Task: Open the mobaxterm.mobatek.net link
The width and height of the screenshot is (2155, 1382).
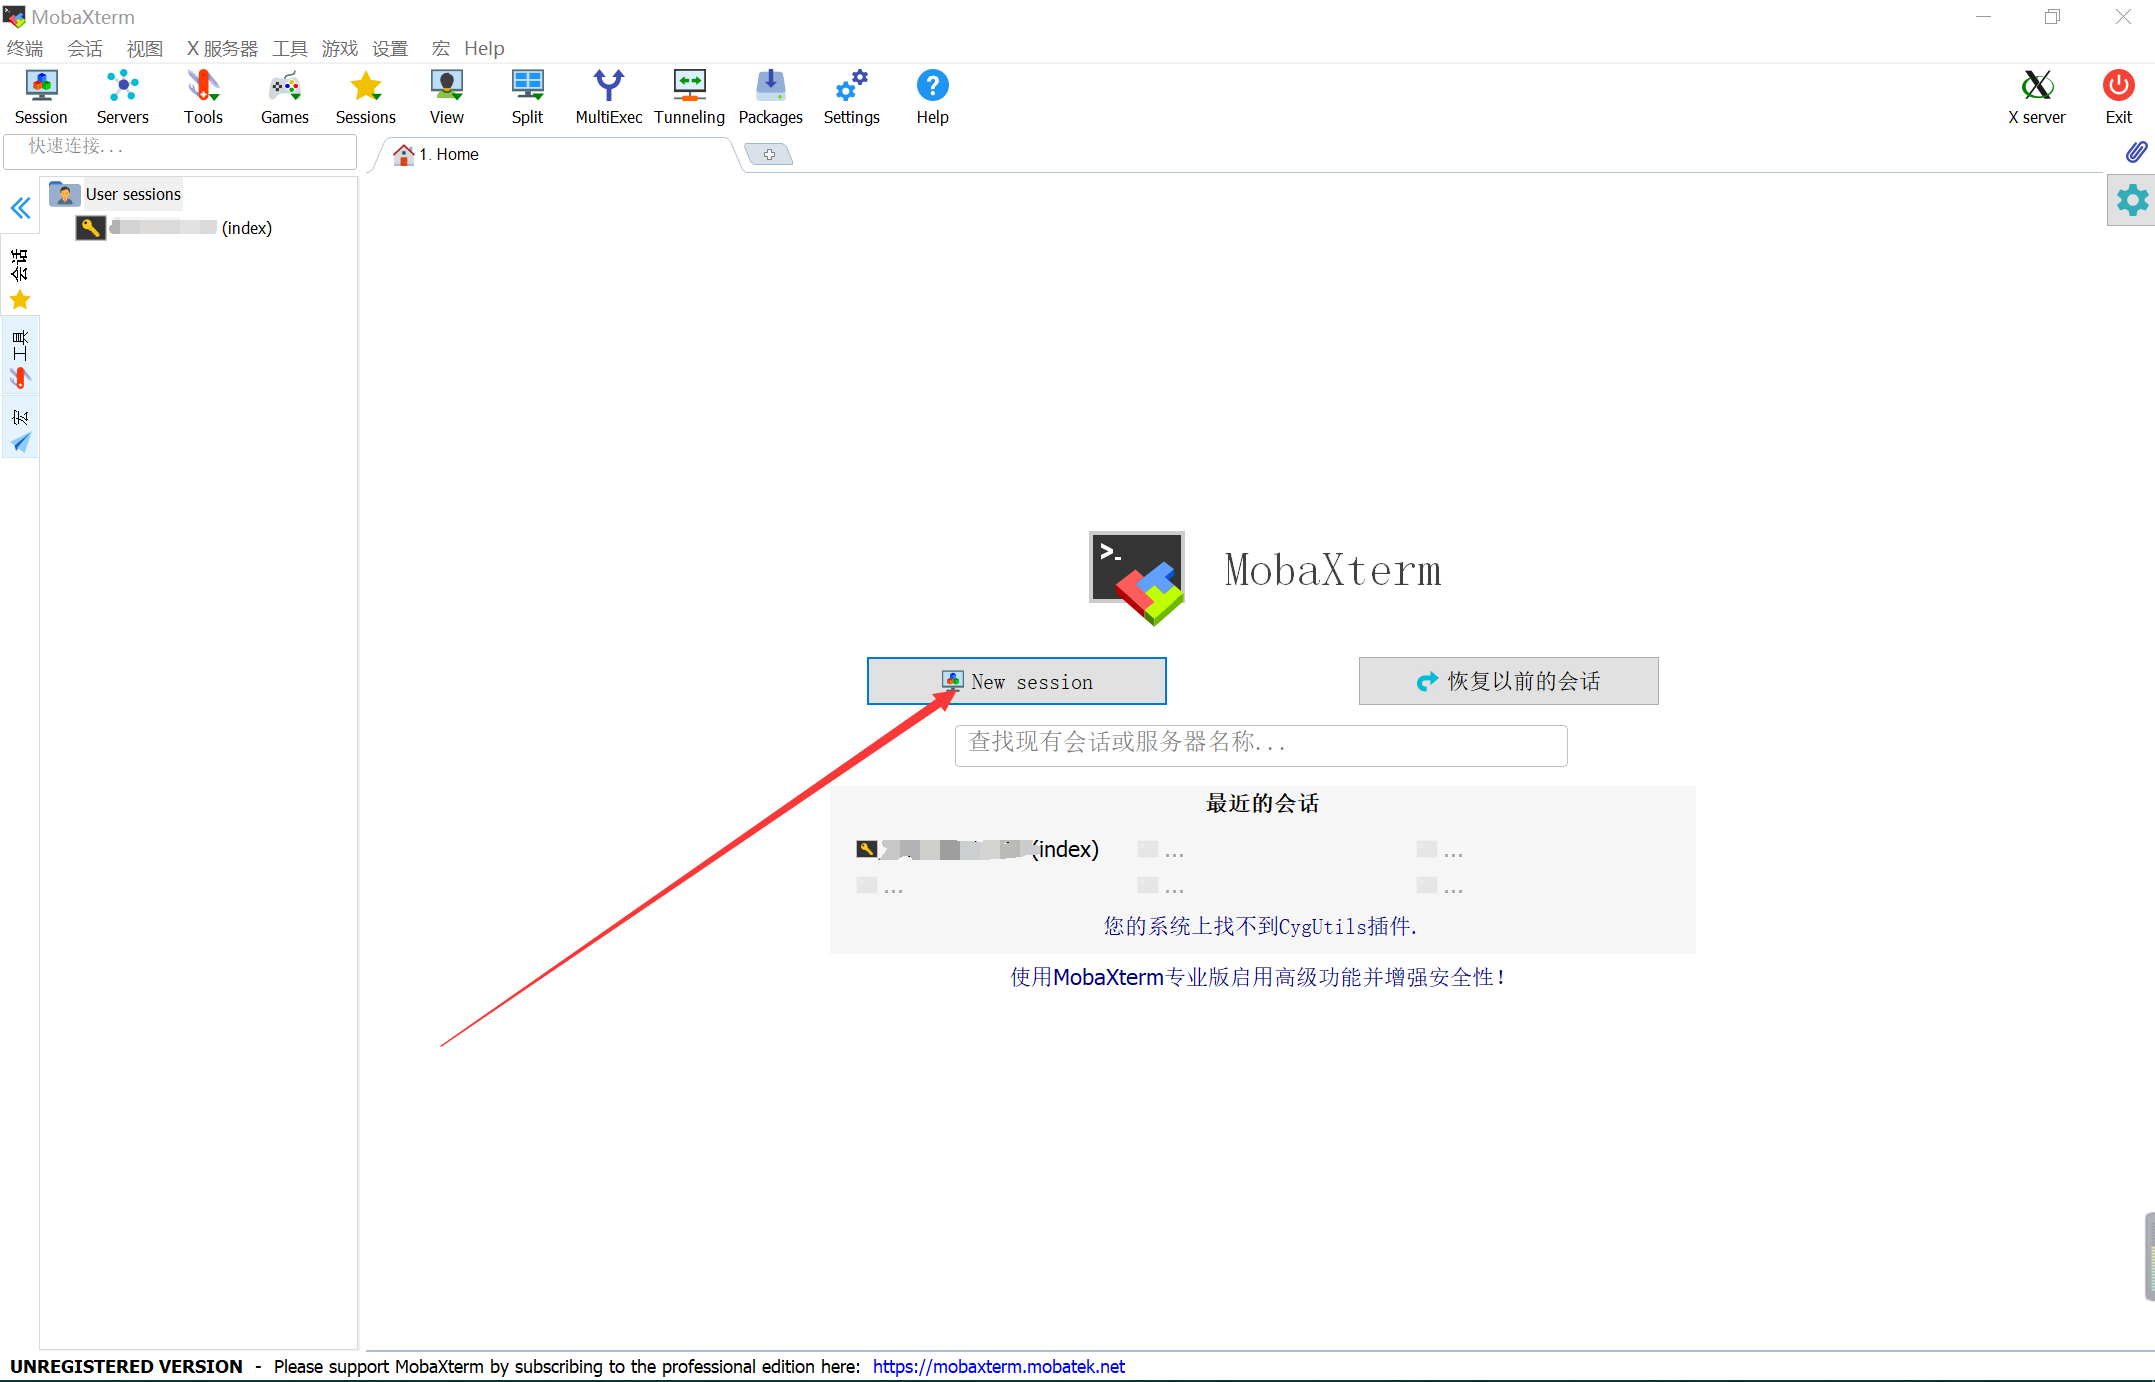Action: point(998,1366)
